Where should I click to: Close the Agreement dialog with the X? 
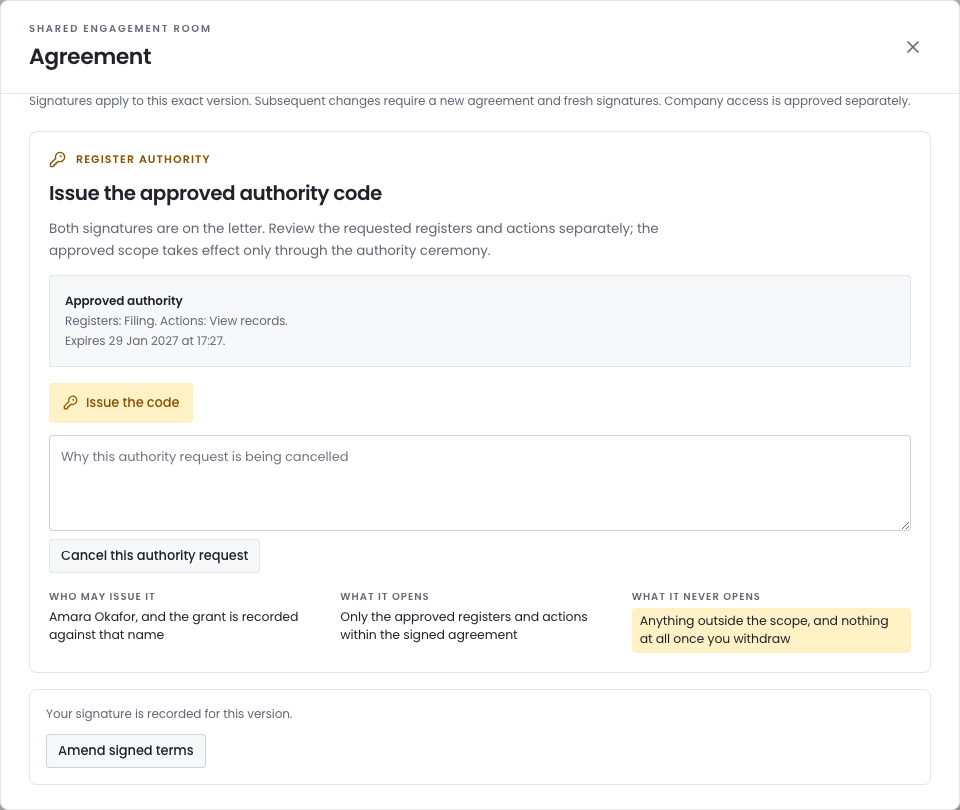[x=912, y=47]
